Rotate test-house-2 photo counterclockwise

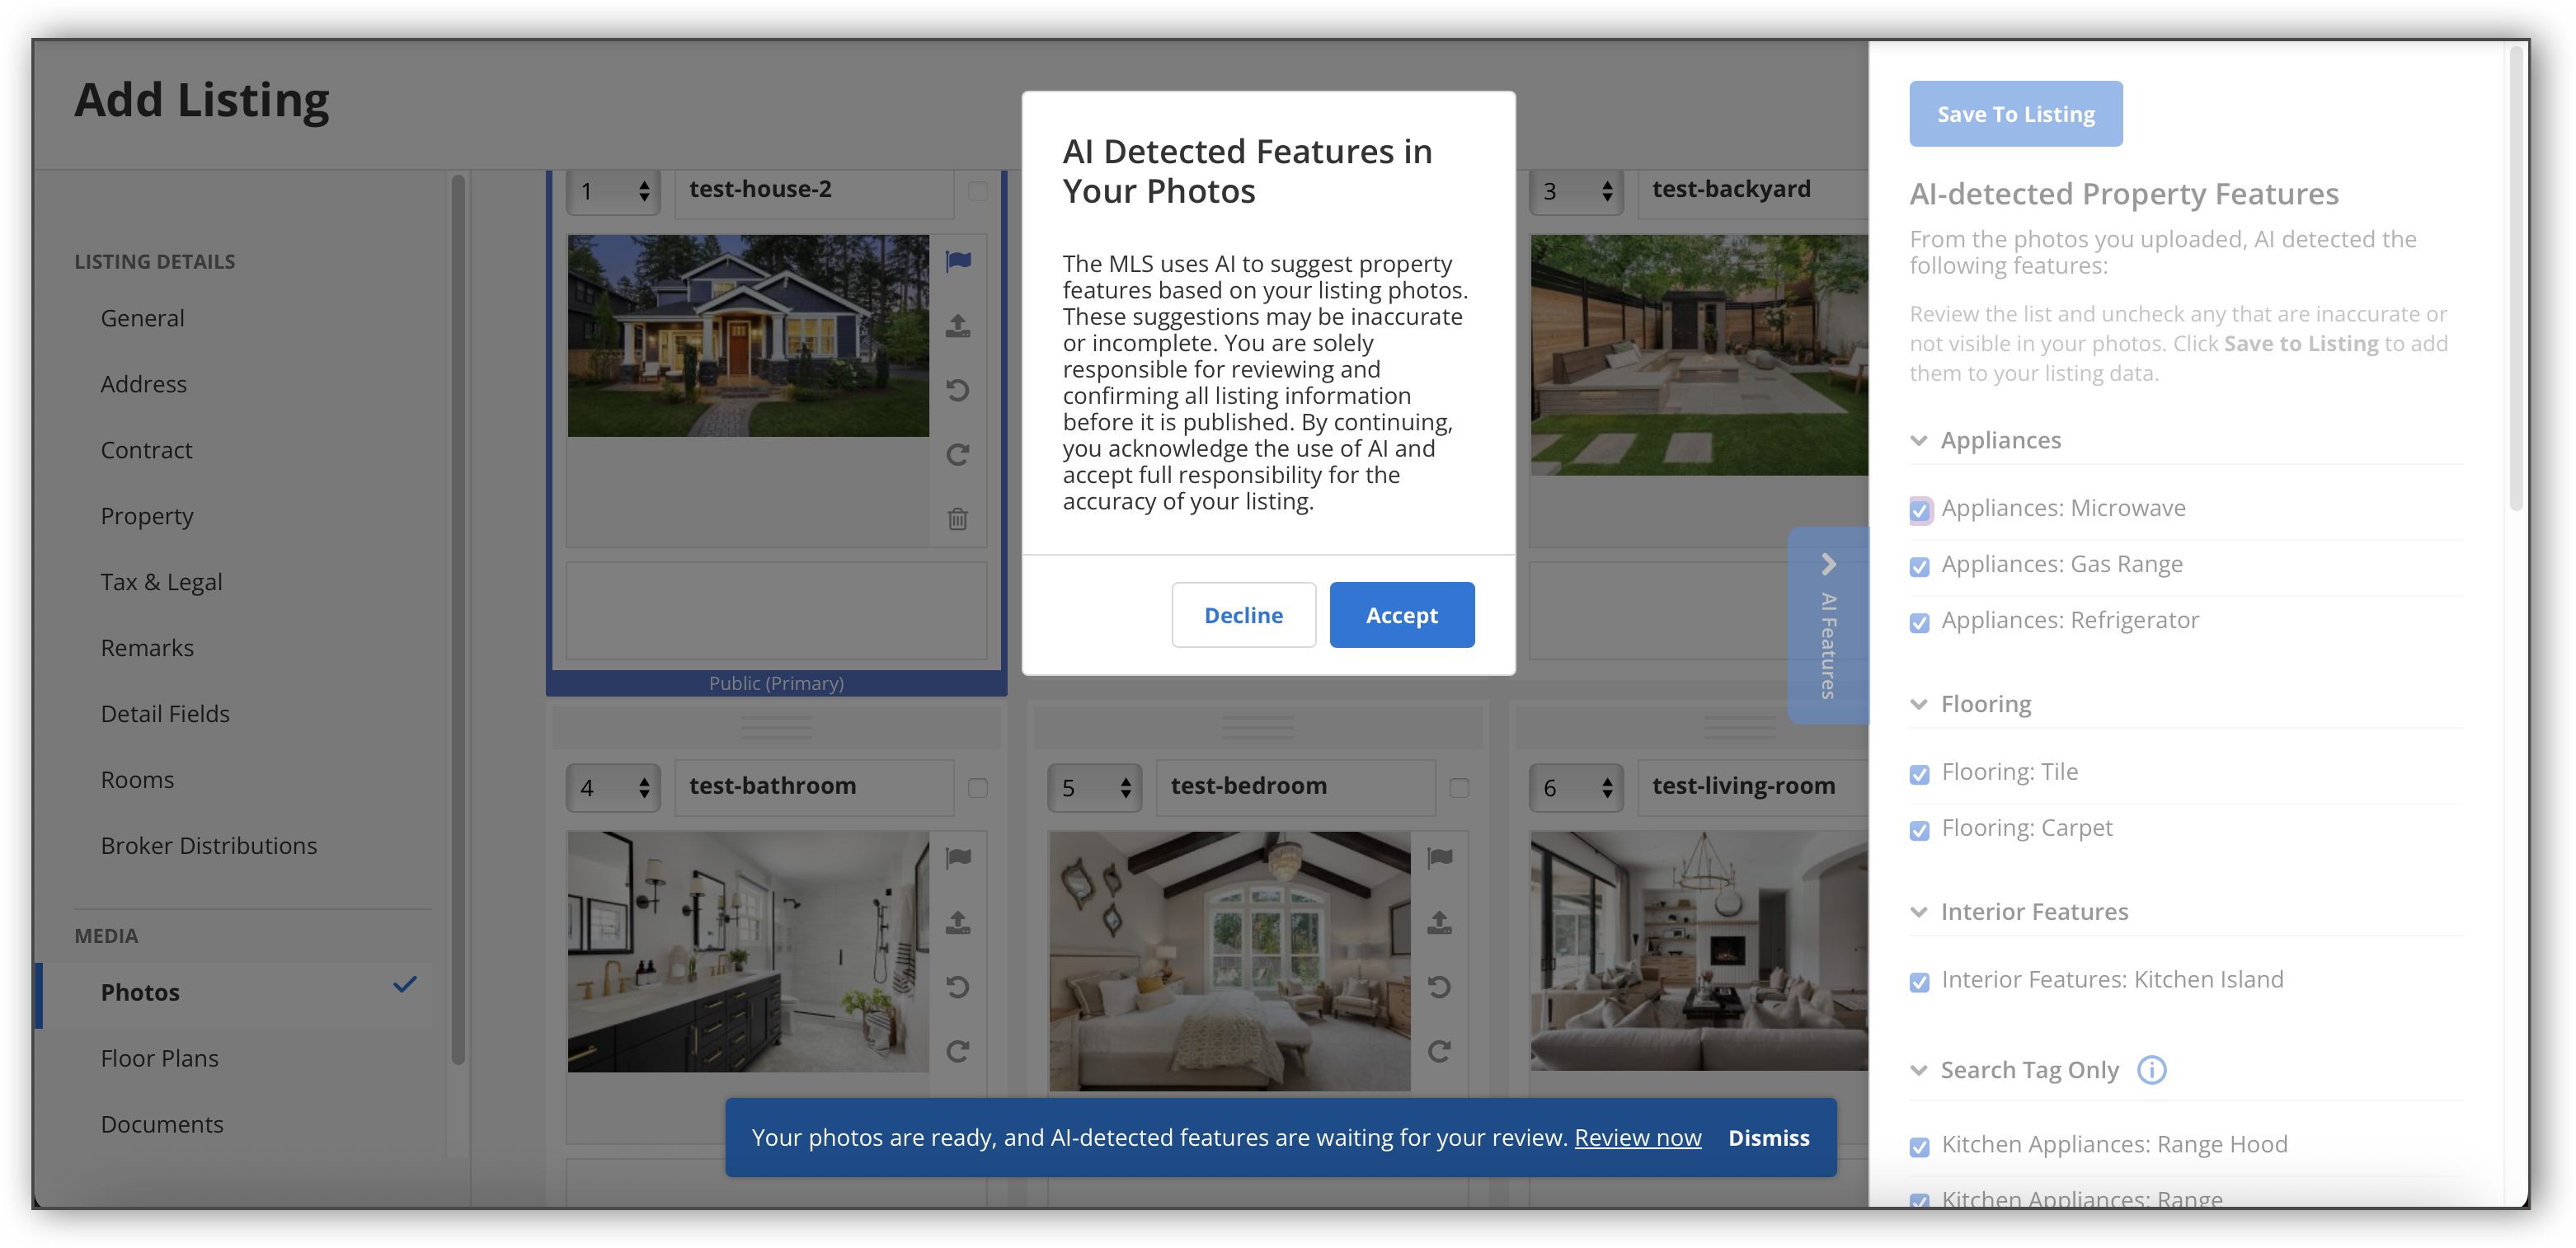click(958, 390)
